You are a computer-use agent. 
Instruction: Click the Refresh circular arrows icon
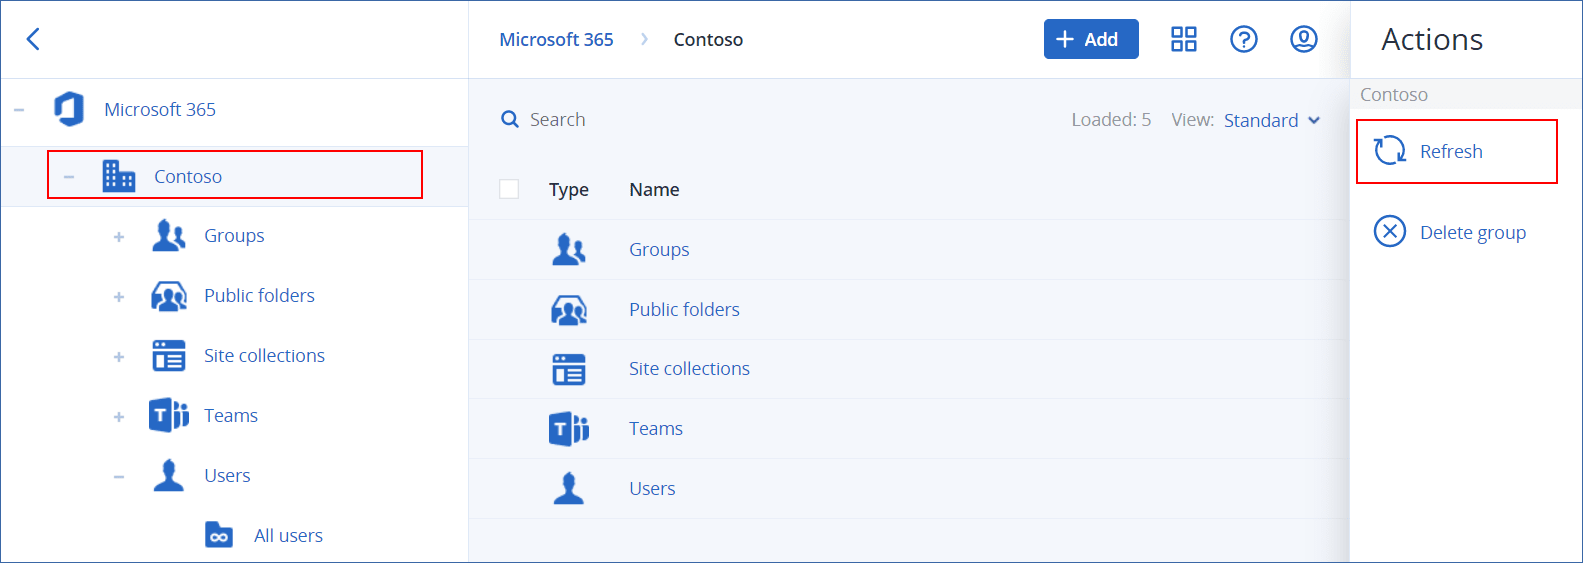click(x=1389, y=151)
